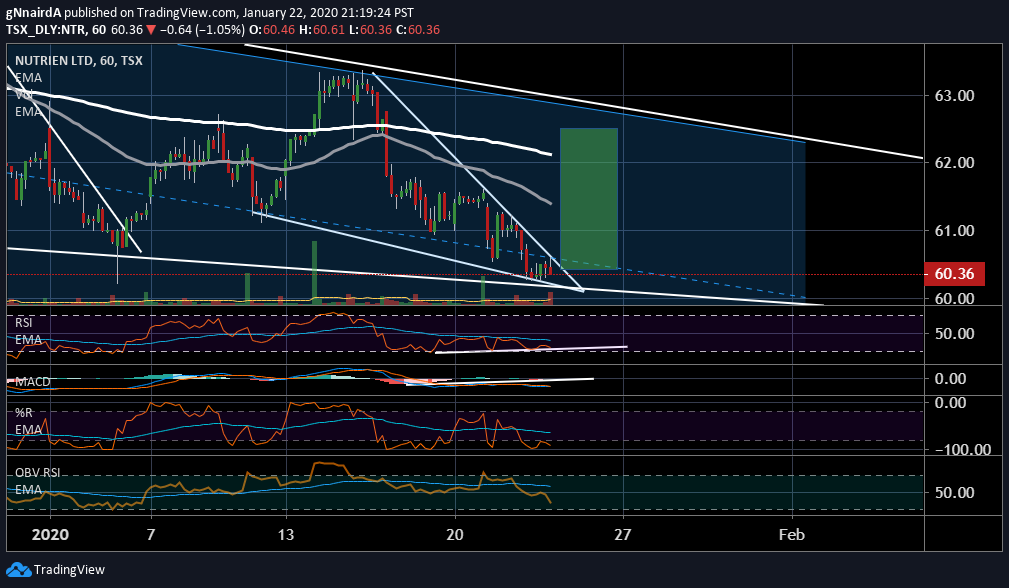The width and height of the screenshot is (1009, 588).
Task: Click the author name gNnairdA
Action: [33, 12]
